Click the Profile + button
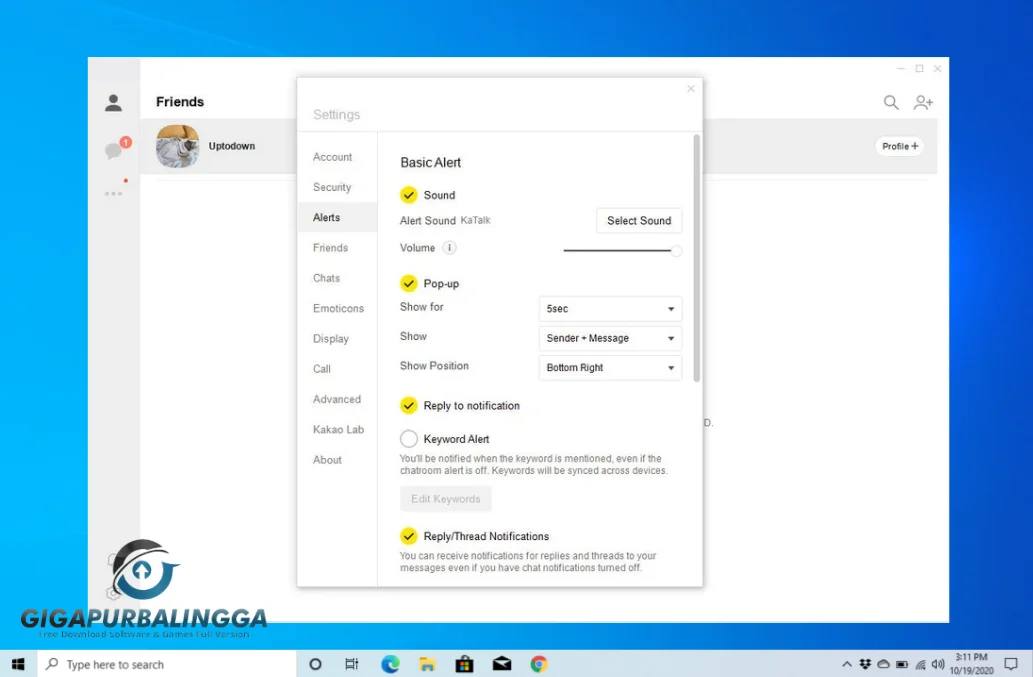Viewport: 1033px width, 677px height. point(900,146)
